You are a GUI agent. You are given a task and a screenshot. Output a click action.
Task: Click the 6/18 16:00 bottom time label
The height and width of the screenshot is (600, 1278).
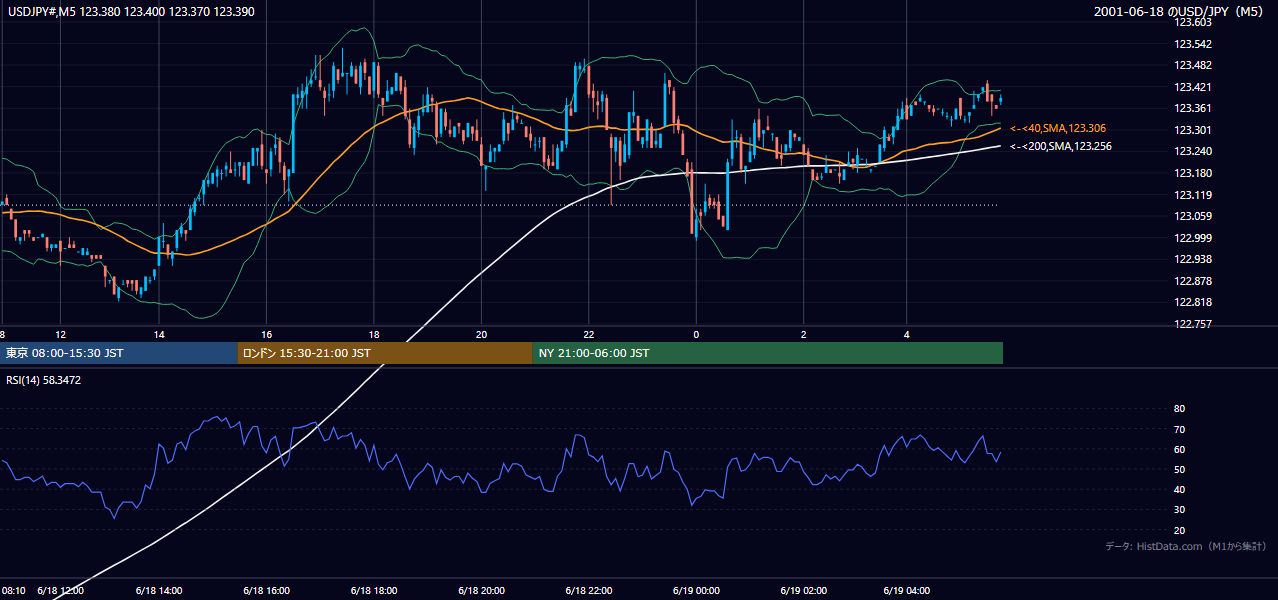pyautogui.click(x=266, y=590)
